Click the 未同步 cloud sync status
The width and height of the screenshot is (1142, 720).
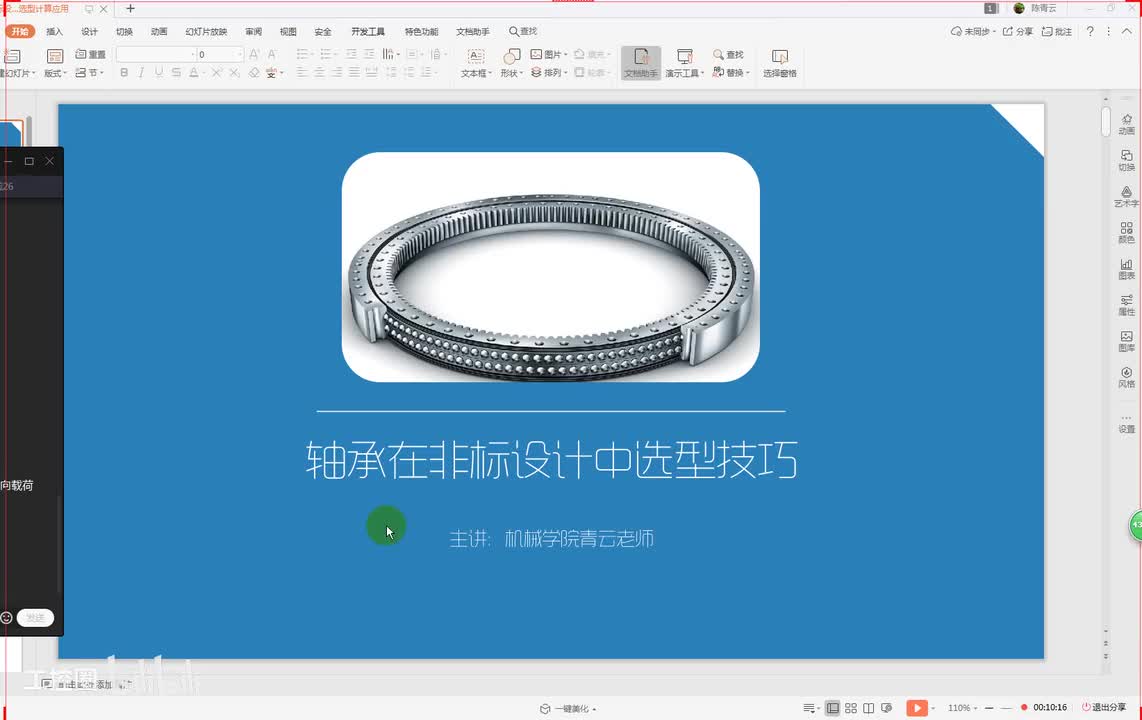(973, 31)
